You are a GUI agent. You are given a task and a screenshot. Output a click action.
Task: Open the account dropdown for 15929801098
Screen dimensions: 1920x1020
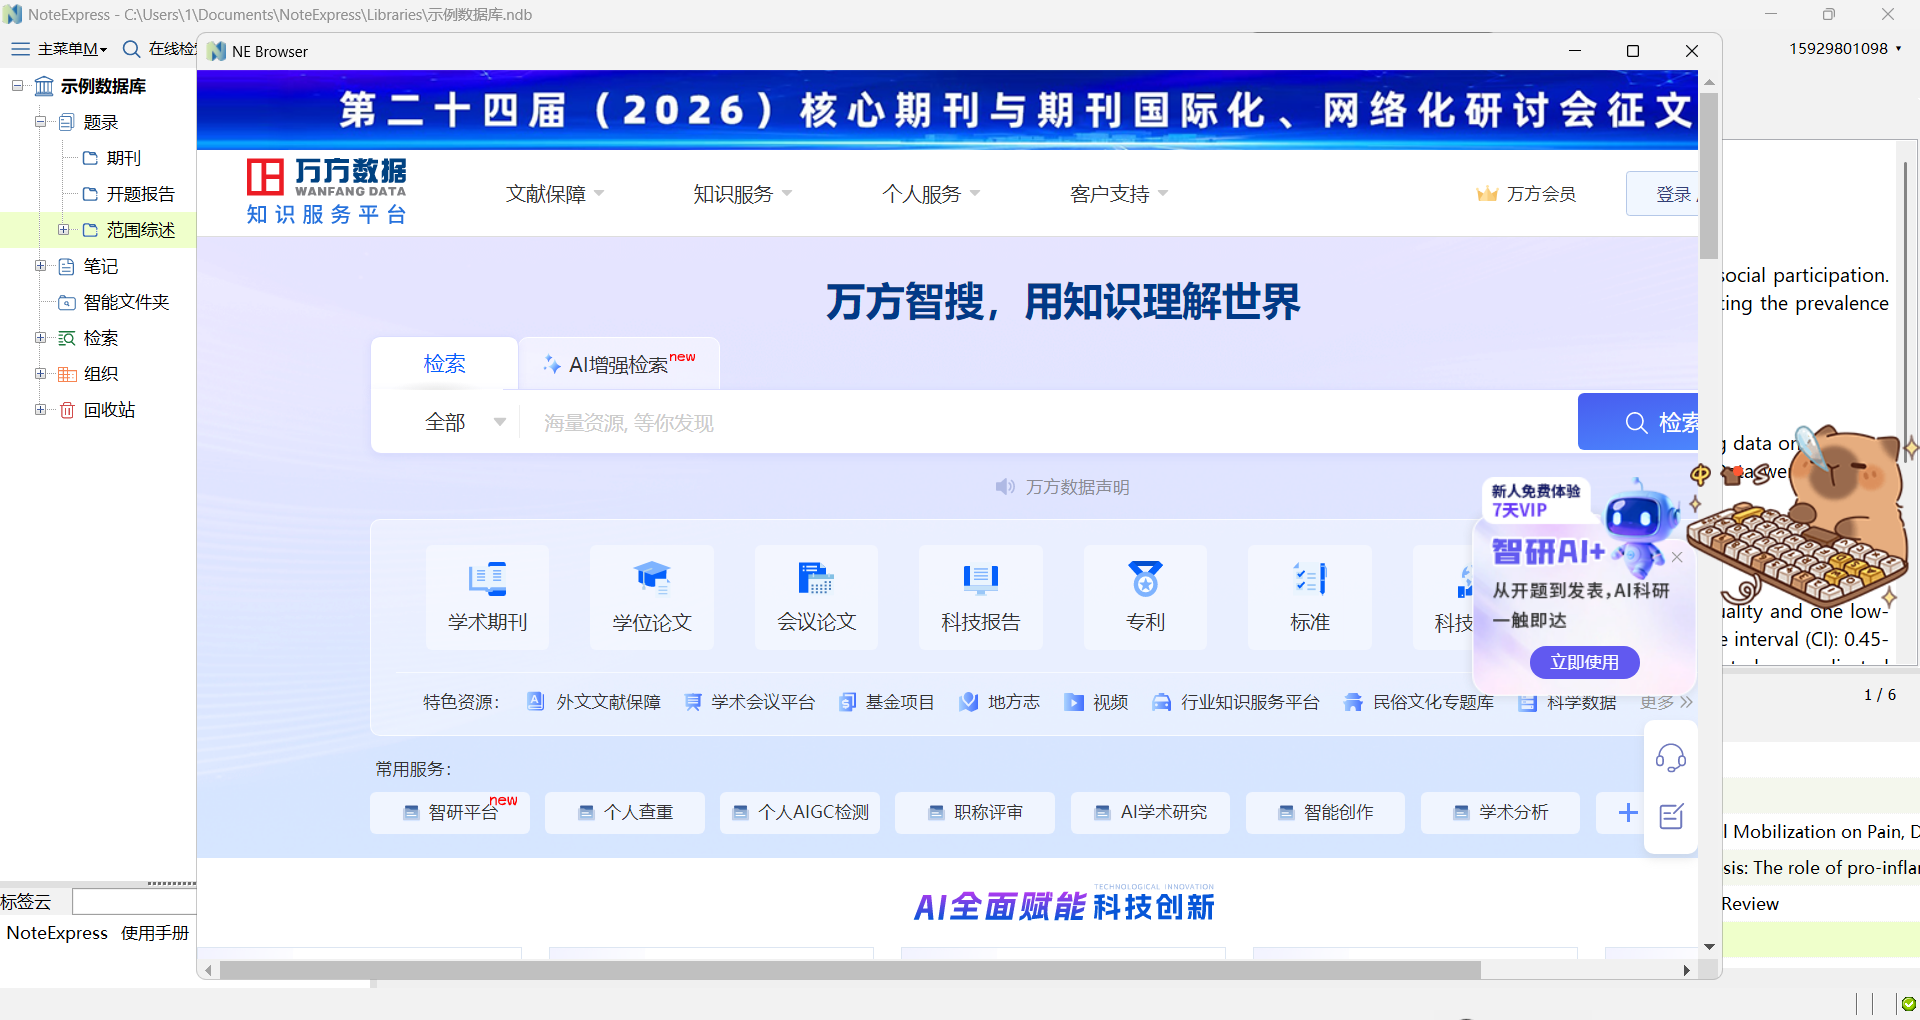click(x=1845, y=47)
